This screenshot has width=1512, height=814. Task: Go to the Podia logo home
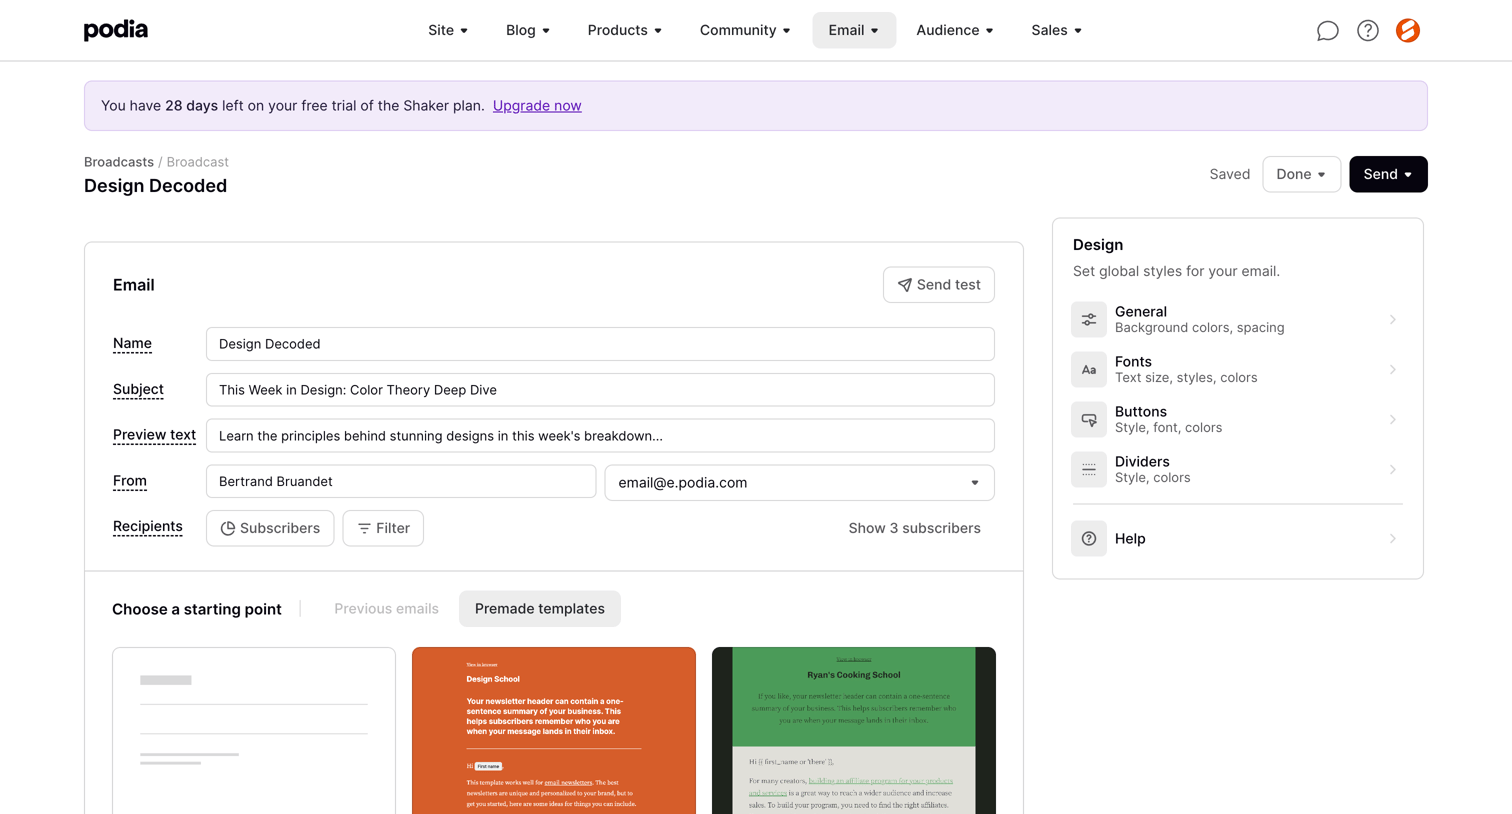pos(116,30)
